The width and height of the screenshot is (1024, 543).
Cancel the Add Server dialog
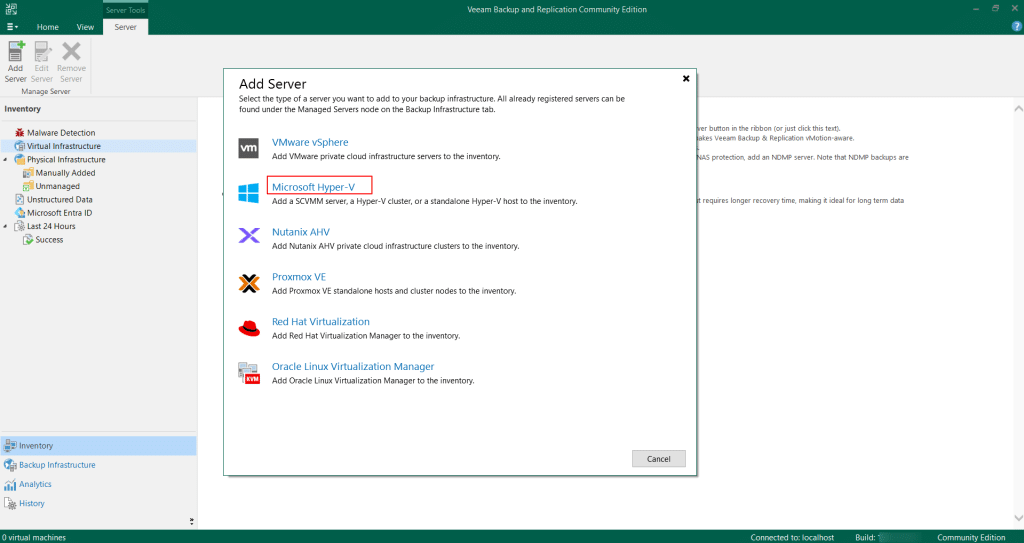(658, 459)
